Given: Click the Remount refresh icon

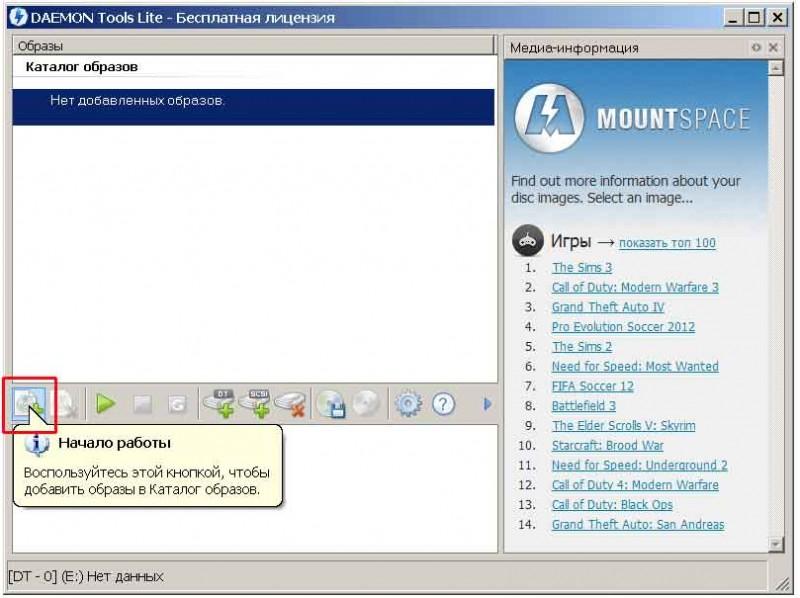Looking at the screenshot, I should 177,405.
